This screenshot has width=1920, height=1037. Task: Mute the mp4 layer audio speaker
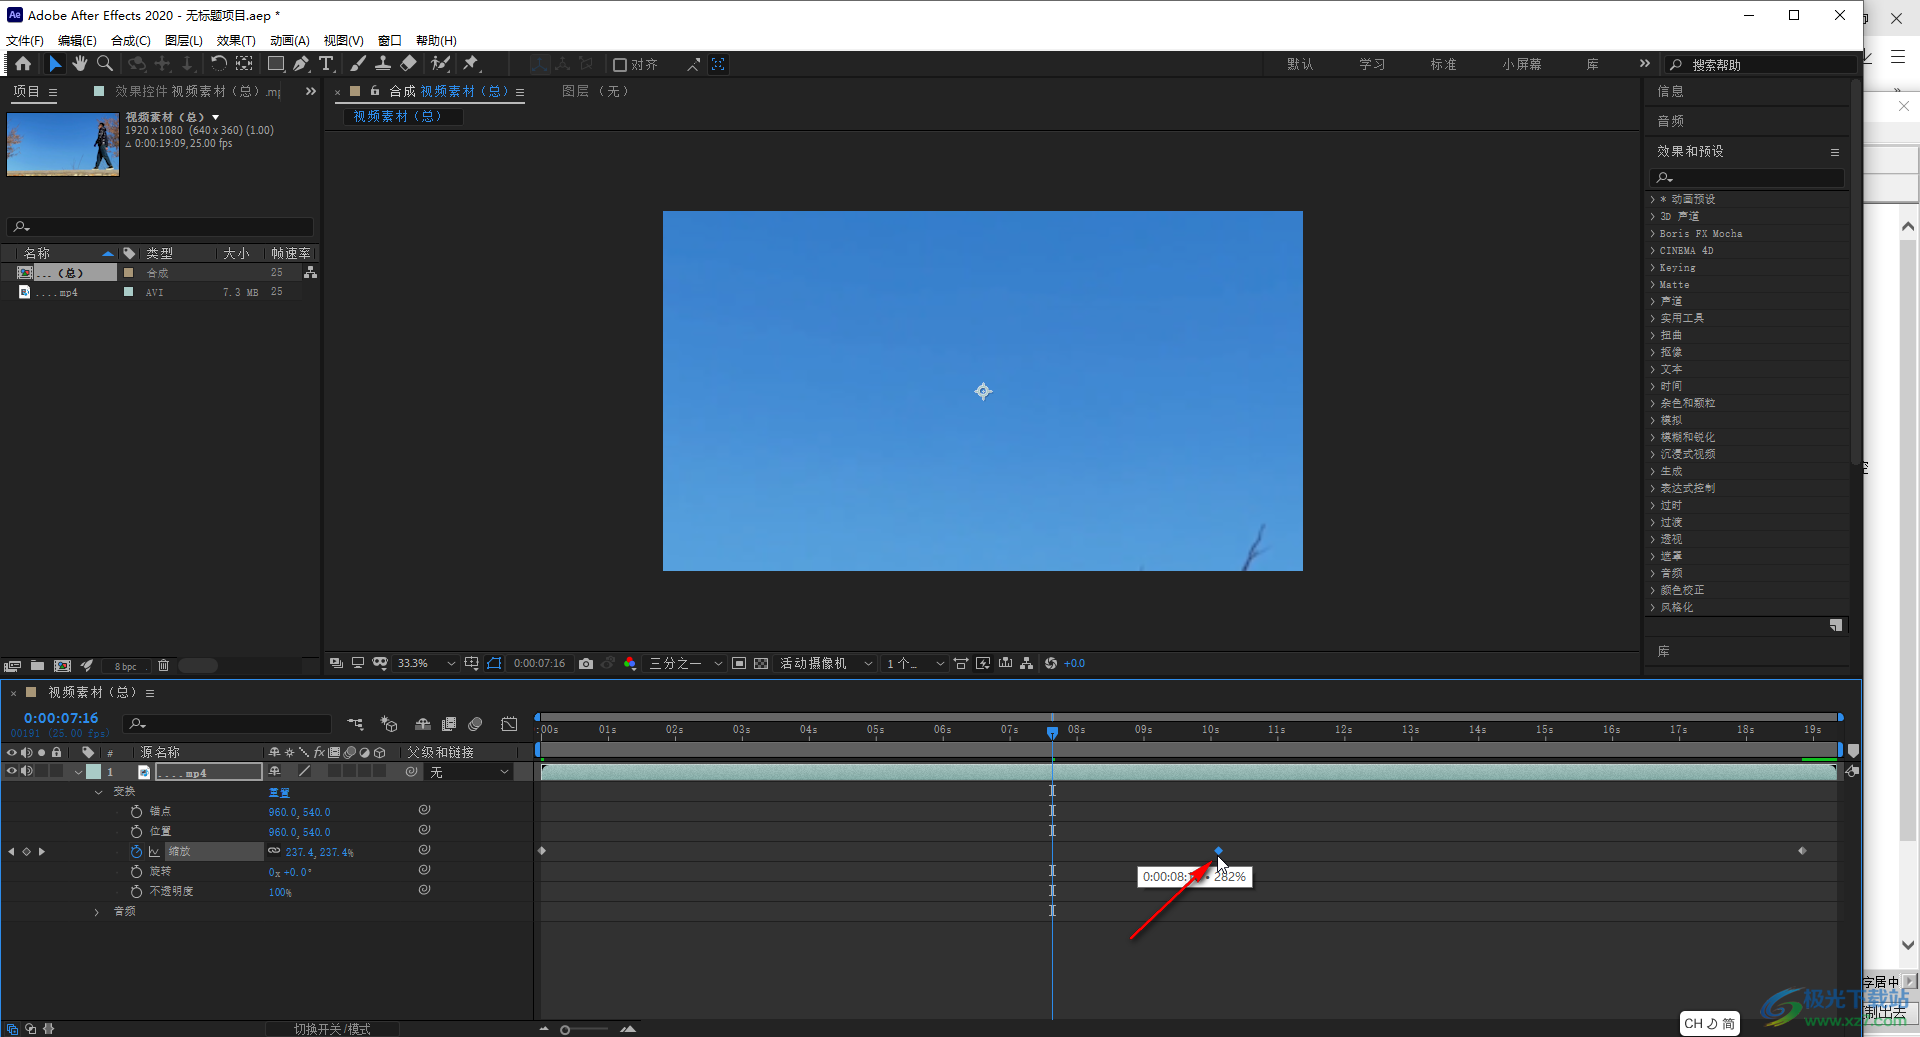click(x=27, y=772)
